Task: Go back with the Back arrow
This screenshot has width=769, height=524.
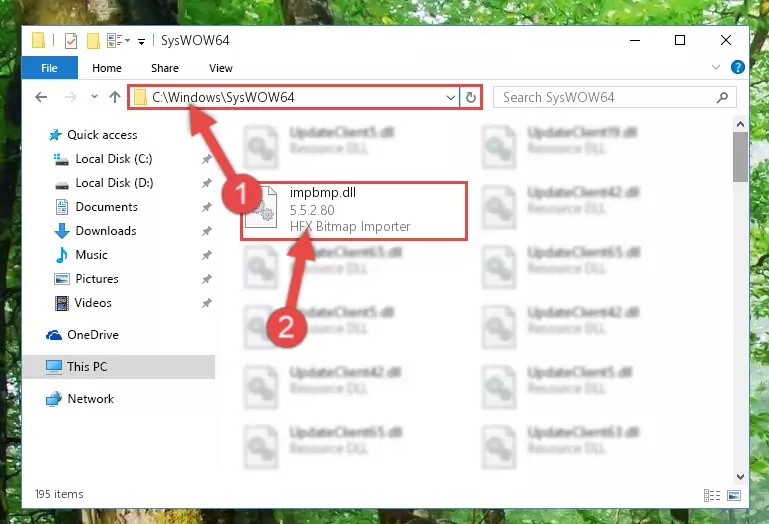Action: (x=41, y=97)
